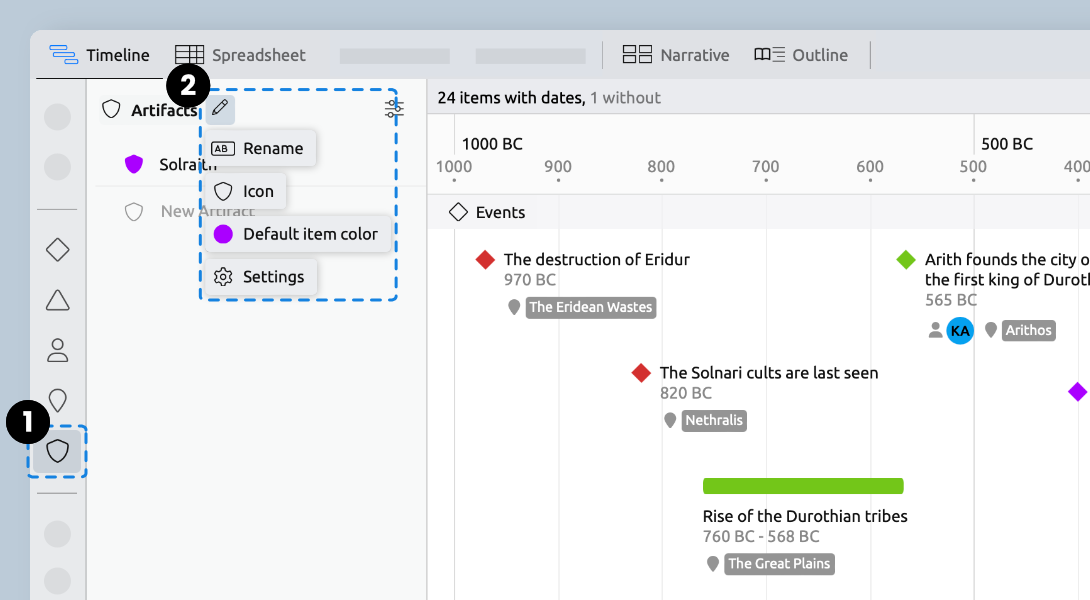The width and height of the screenshot is (1090, 600).
Task: Open the Locations pin sidebar icon
Action: pyautogui.click(x=58, y=400)
